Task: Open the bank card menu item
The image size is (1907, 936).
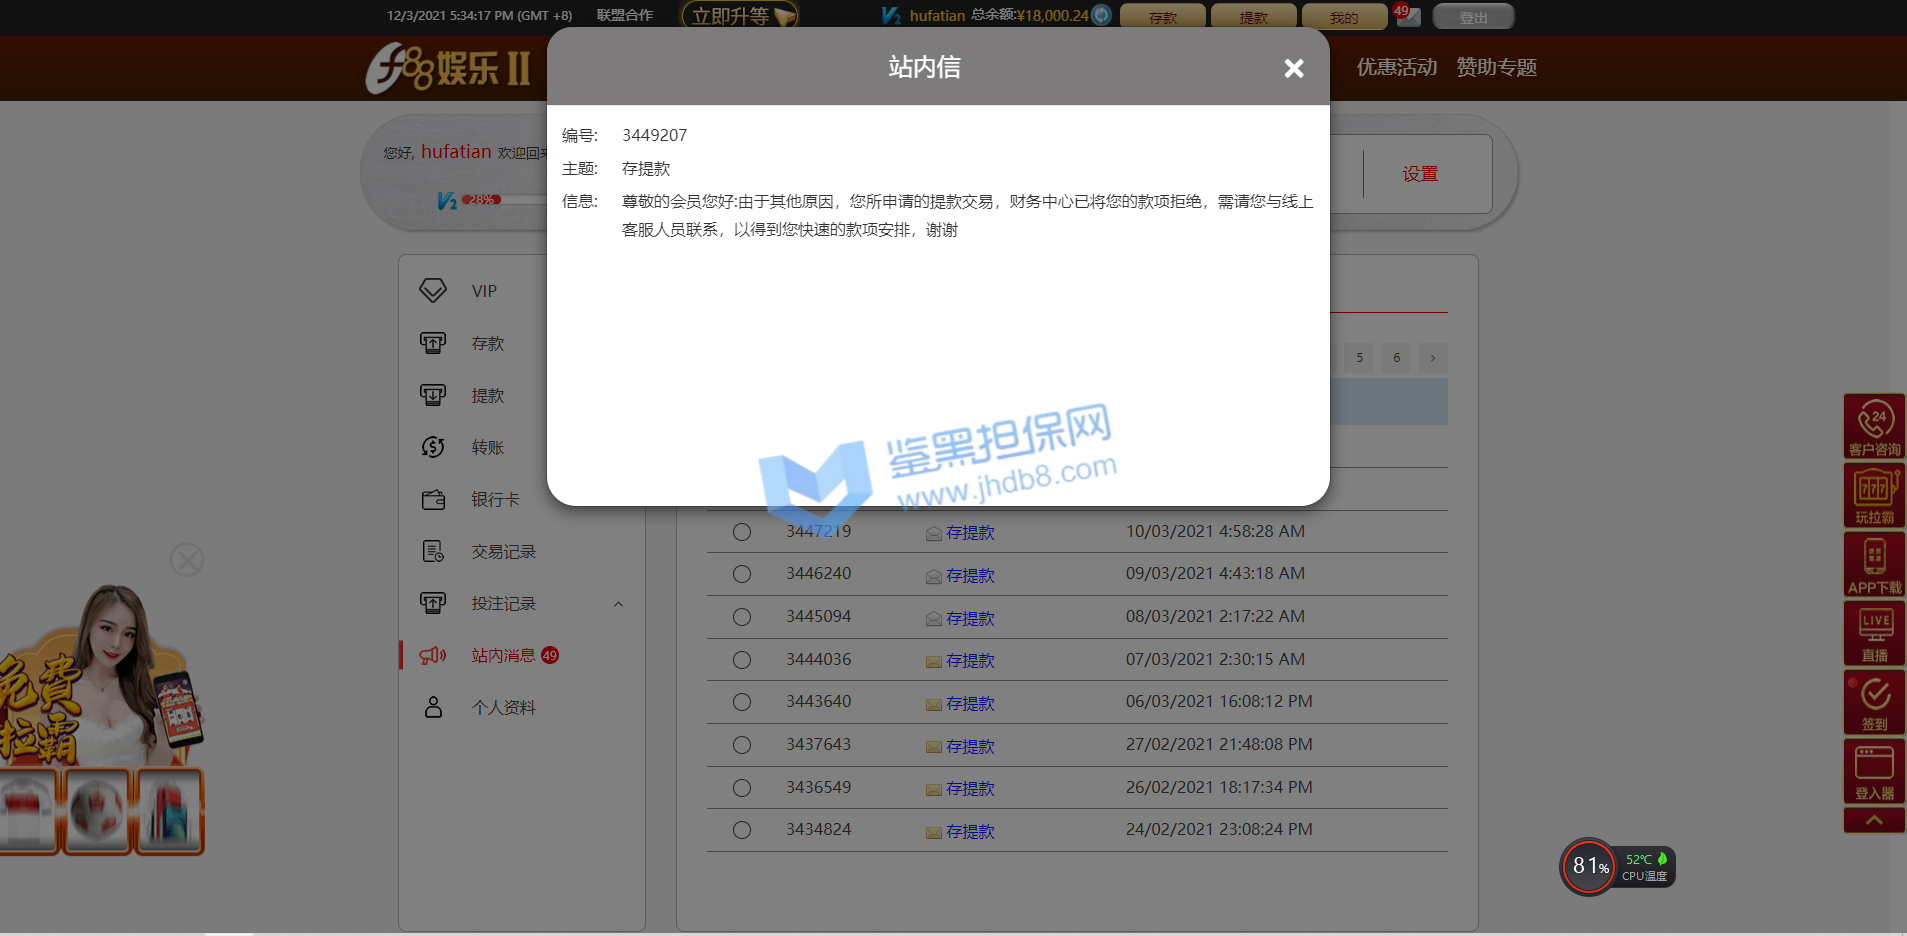Action: 495,500
